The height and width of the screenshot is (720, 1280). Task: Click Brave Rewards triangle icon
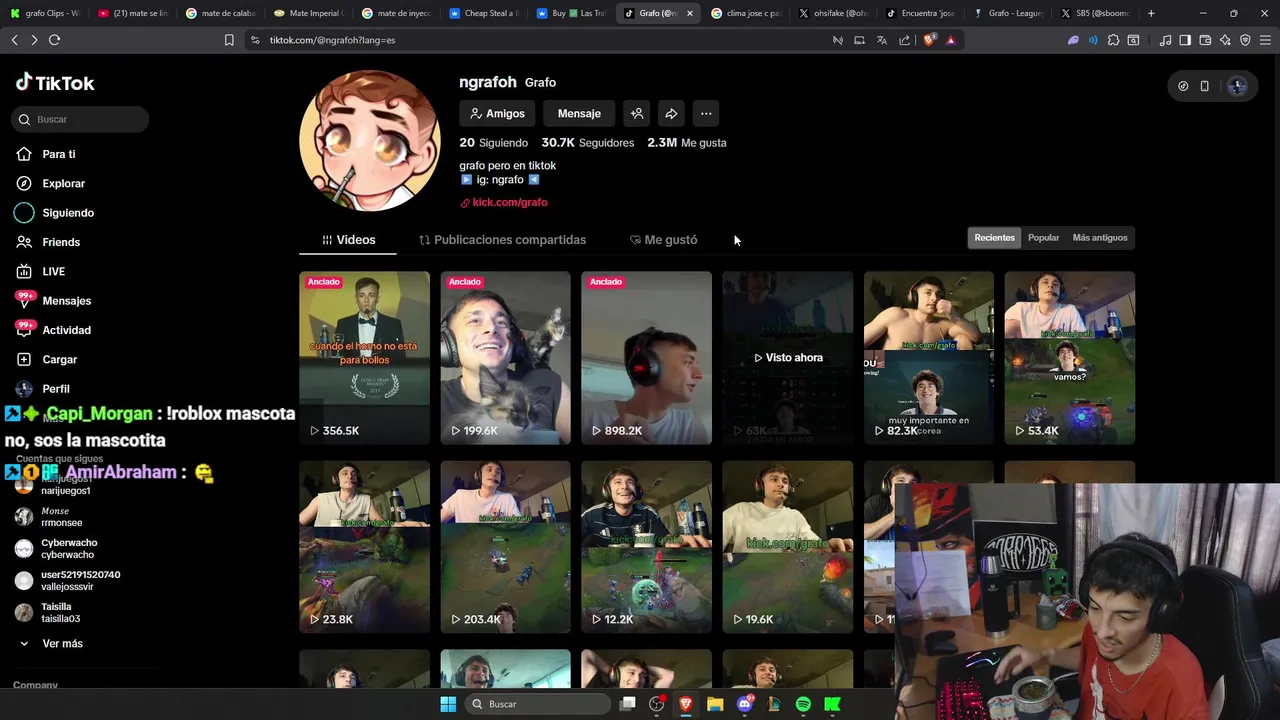(x=950, y=40)
